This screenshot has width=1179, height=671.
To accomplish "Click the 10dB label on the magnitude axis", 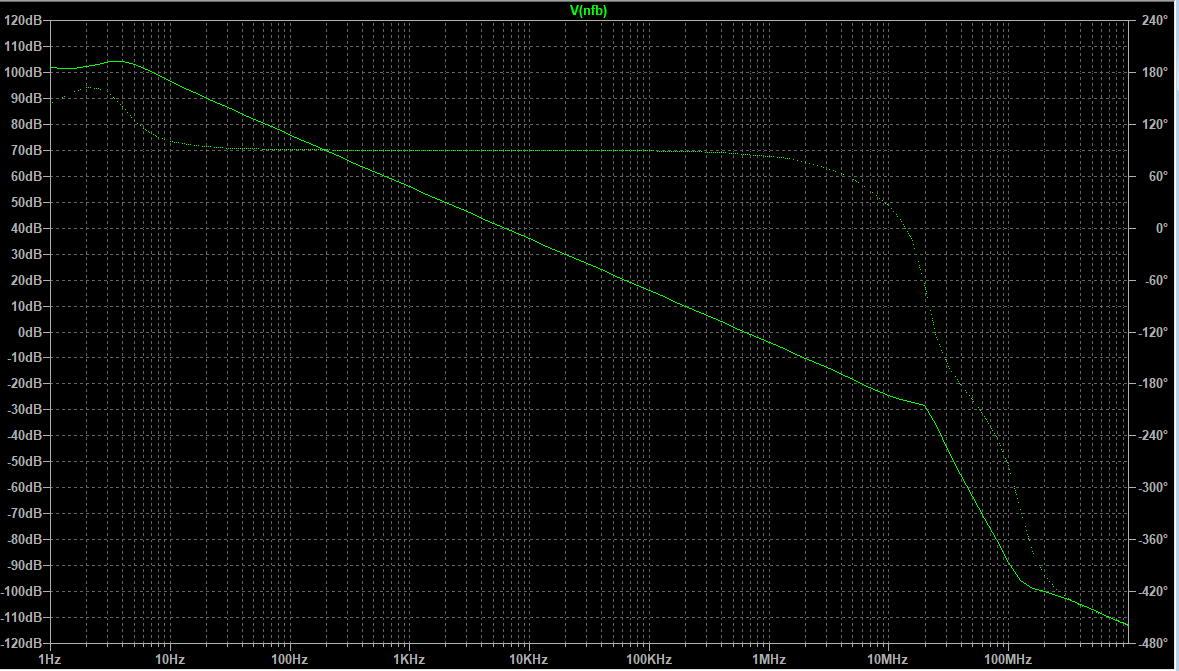I will 26,306.
